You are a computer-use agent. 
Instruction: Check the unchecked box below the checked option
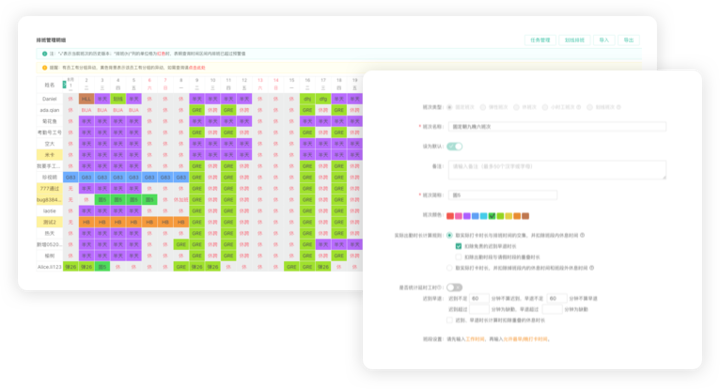[458, 257]
